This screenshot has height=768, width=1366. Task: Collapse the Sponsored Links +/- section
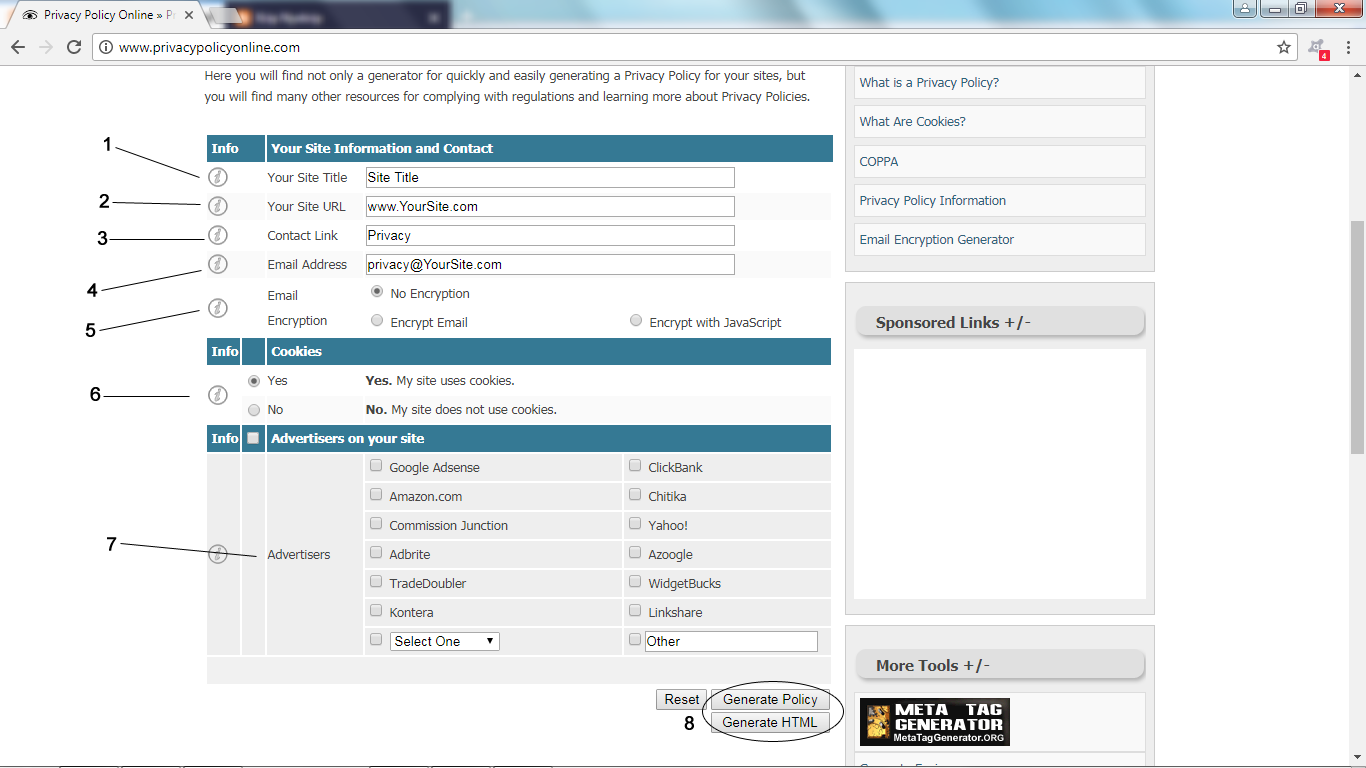click(x=1000, y=322)
